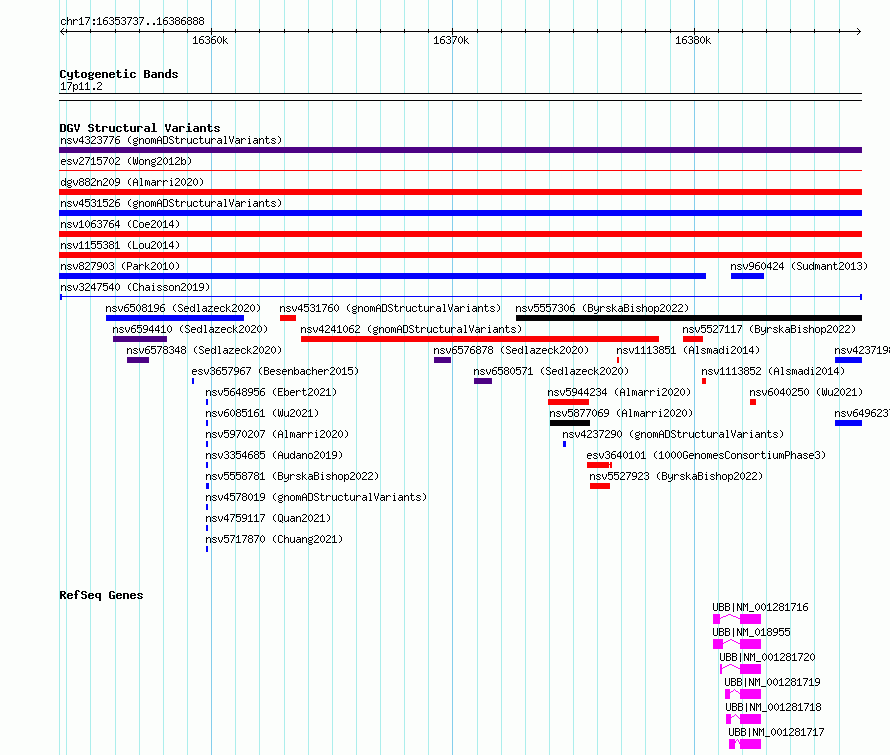Select the purple nsv6578348 bar

coord(138,360)
